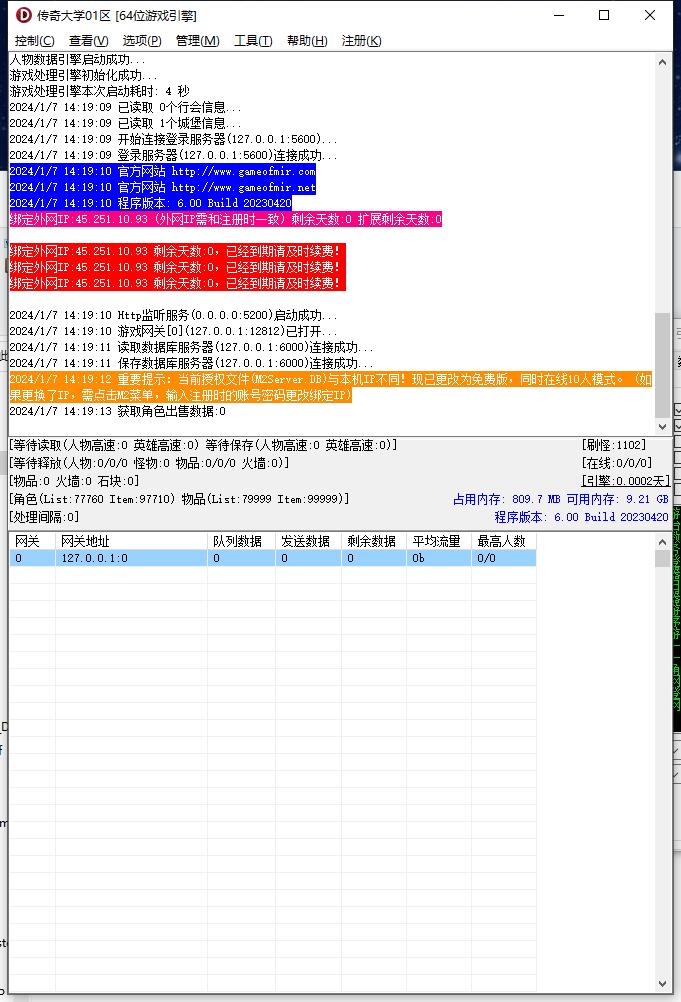Minimize the 传奇大学01区 window
Screen dimensions: 681x1002
point(559,15)
